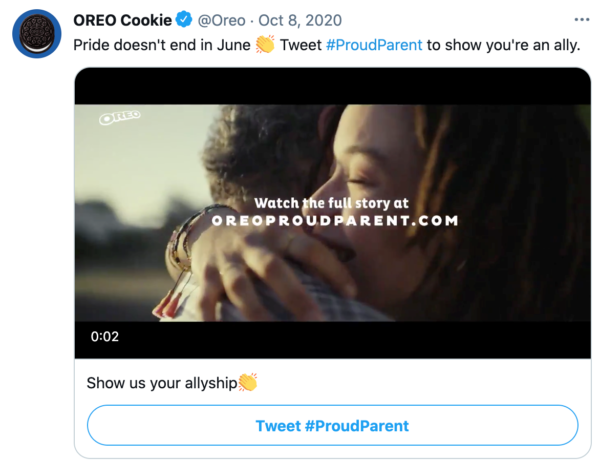Screen dimensions: 600x460
Task: Click the clapping emoji after allyship
Action: point(248,382)
